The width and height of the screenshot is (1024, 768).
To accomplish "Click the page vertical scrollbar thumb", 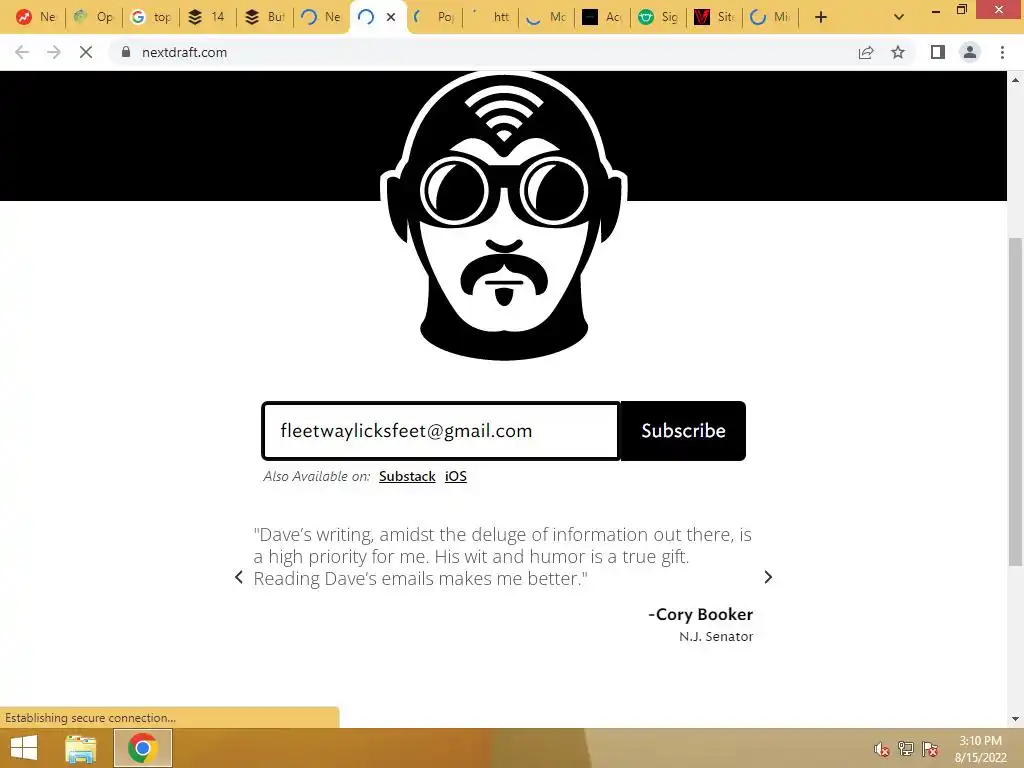I will pyautogui.click(x=1016, y=402).
